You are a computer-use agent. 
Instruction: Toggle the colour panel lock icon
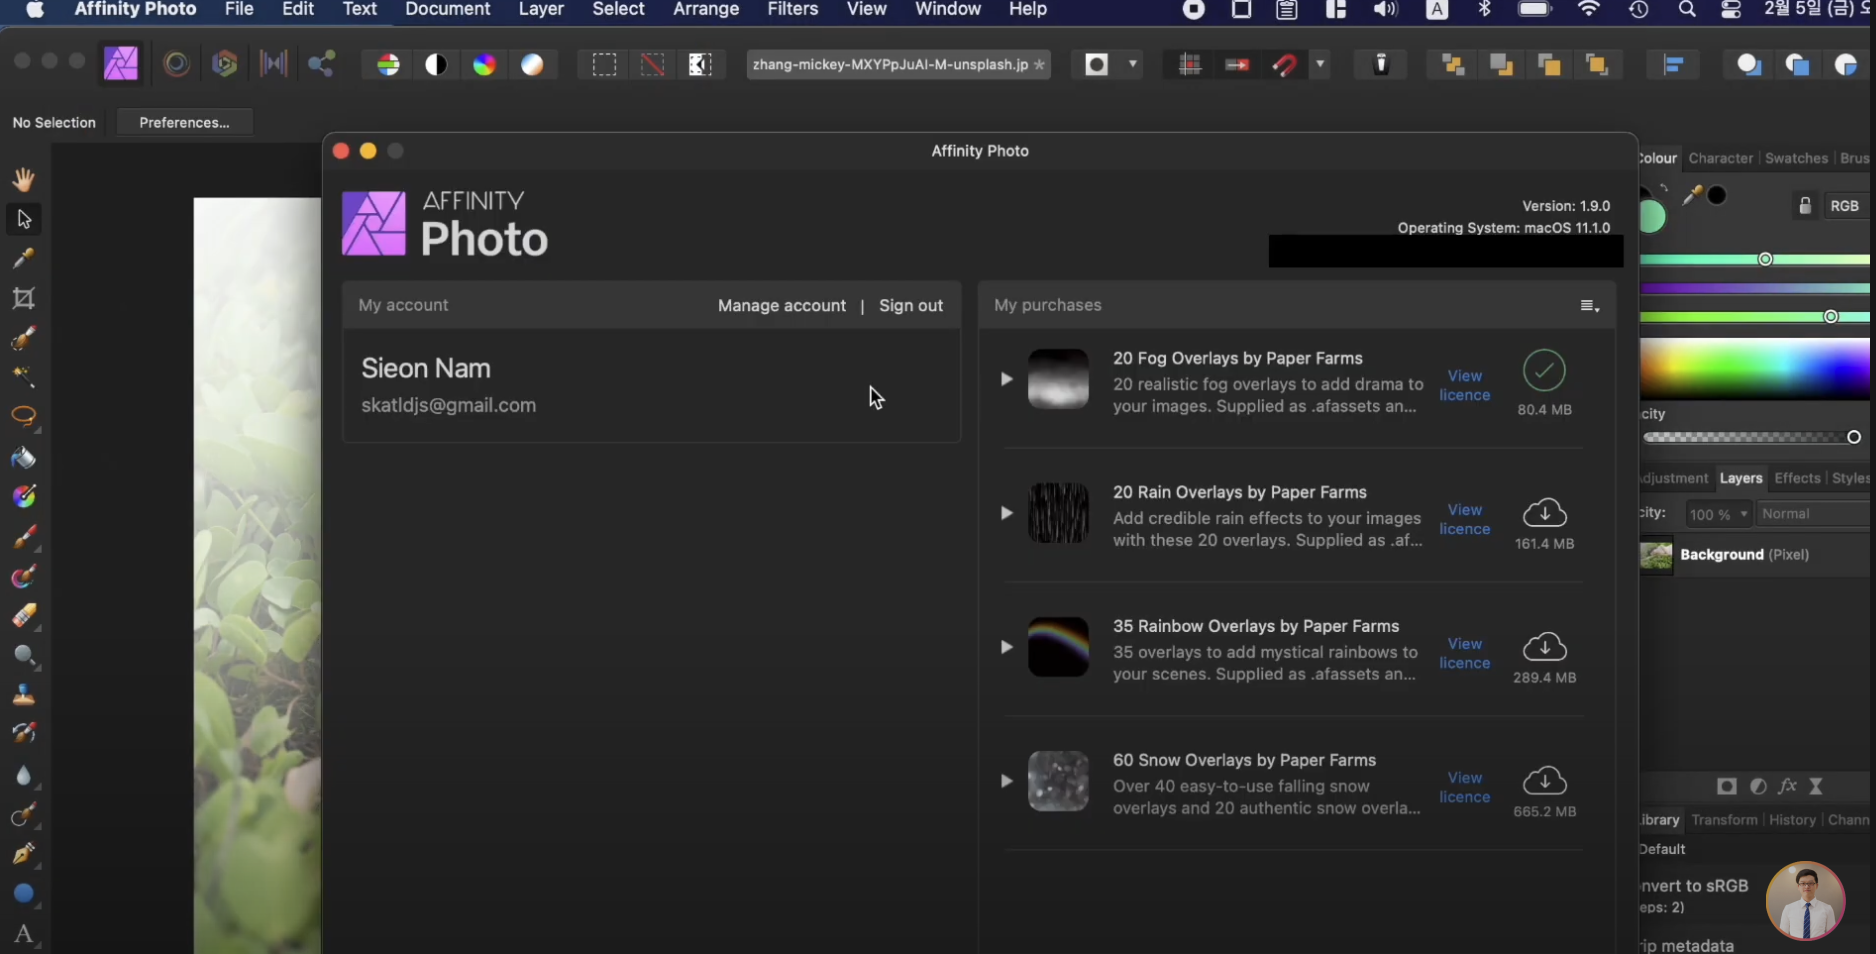(x=1805, y=206)
